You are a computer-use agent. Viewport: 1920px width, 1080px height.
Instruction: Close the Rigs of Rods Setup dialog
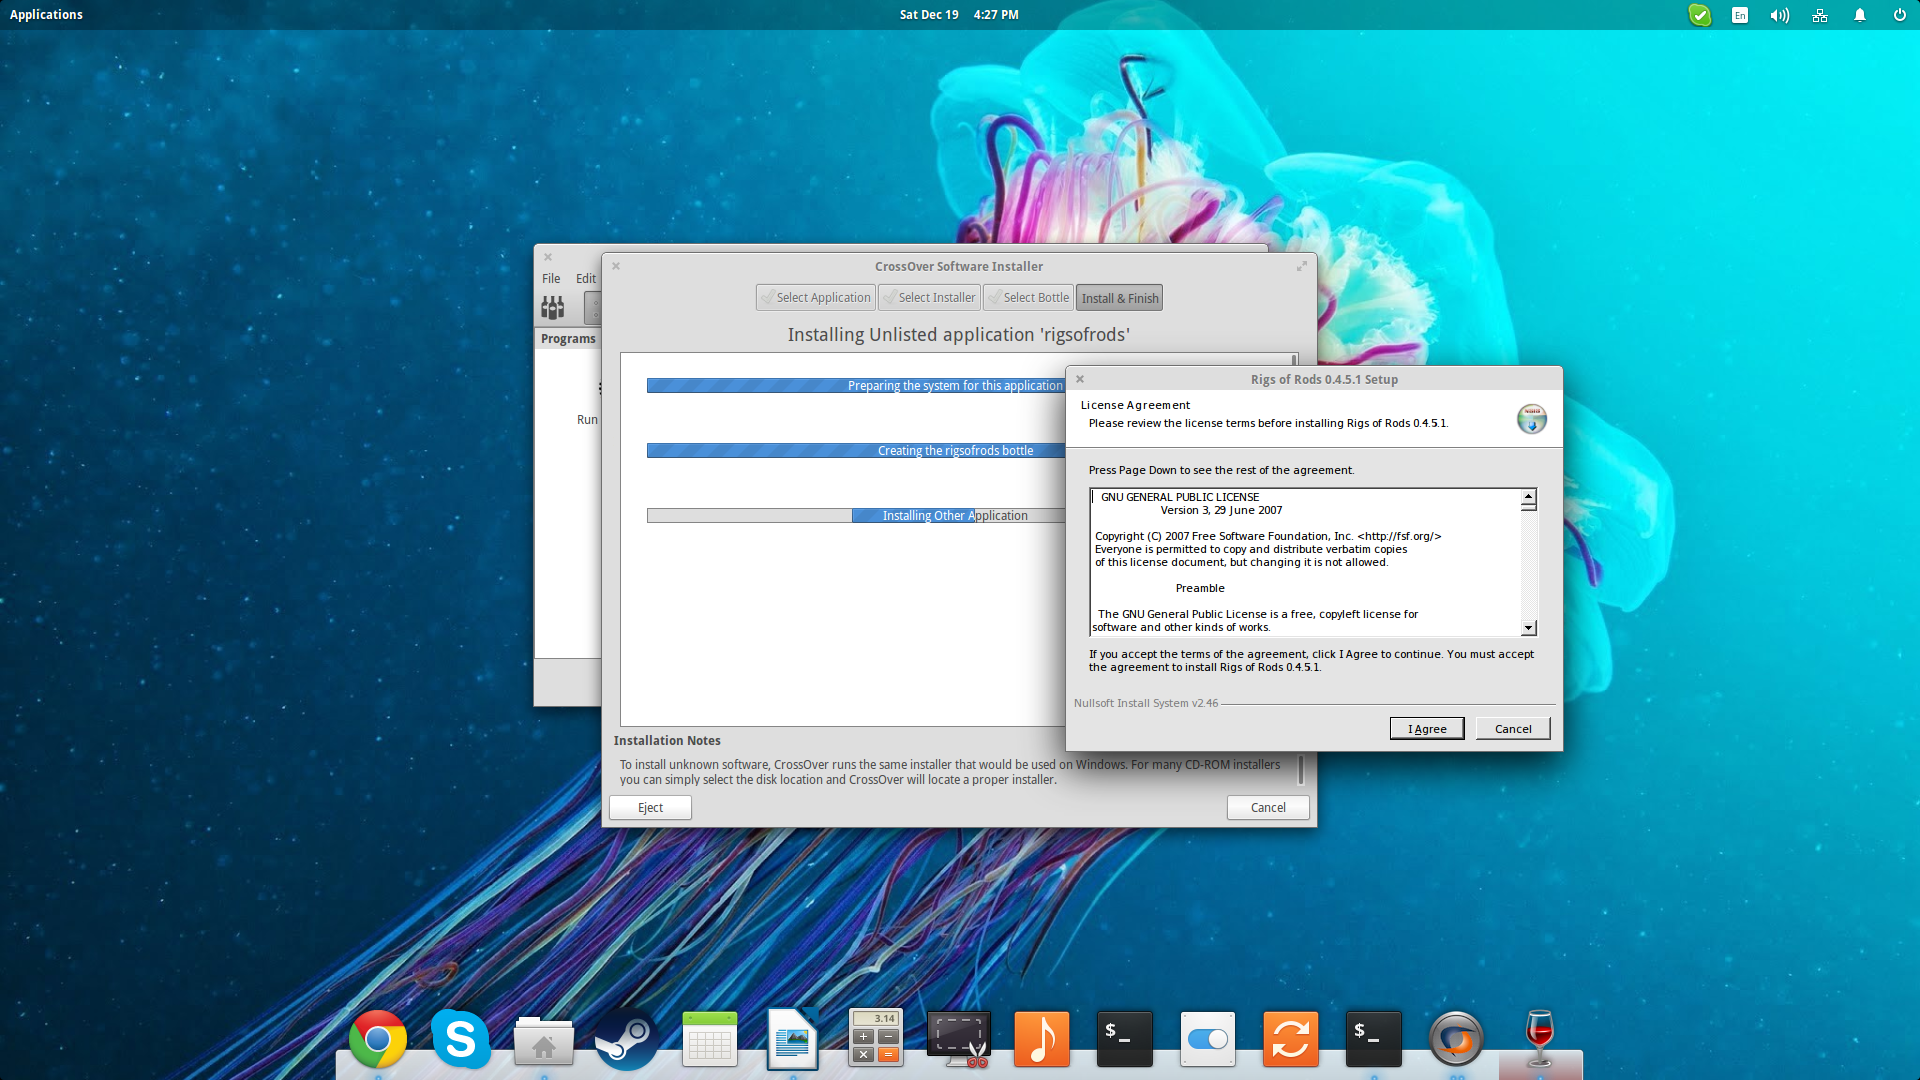tap(1080, 379)
